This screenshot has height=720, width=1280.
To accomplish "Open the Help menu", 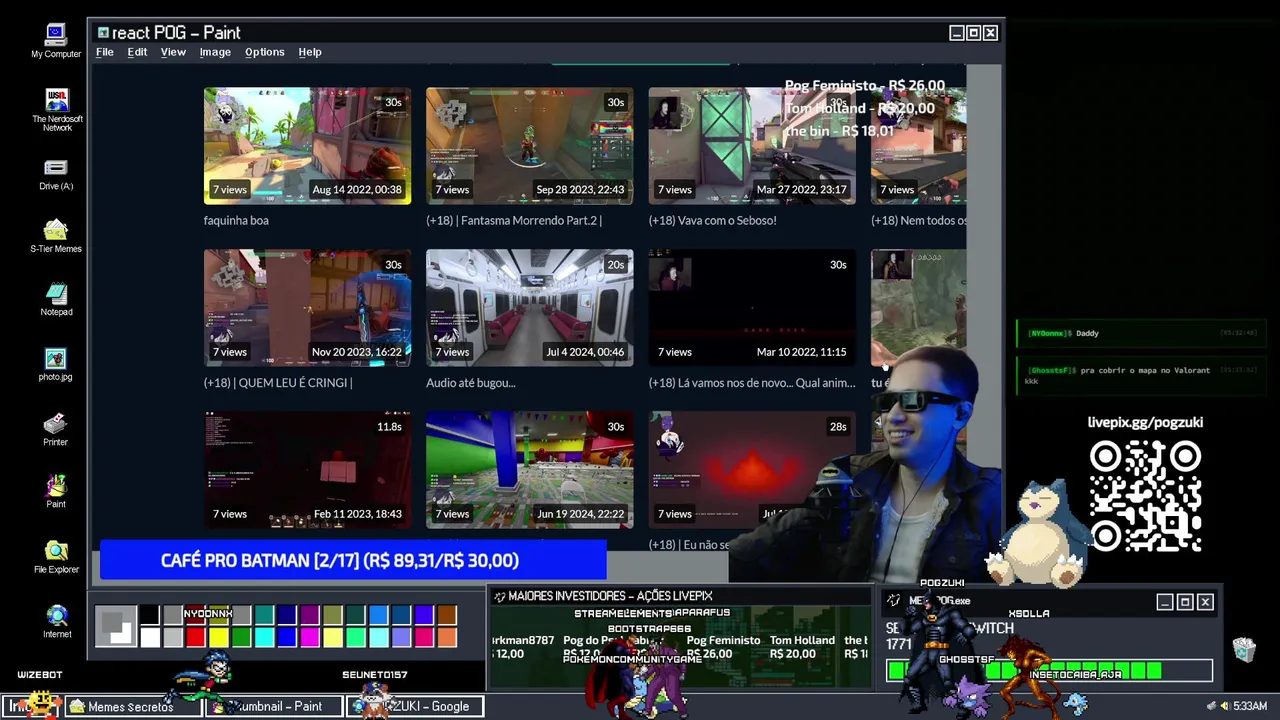I will pos(310,52).
